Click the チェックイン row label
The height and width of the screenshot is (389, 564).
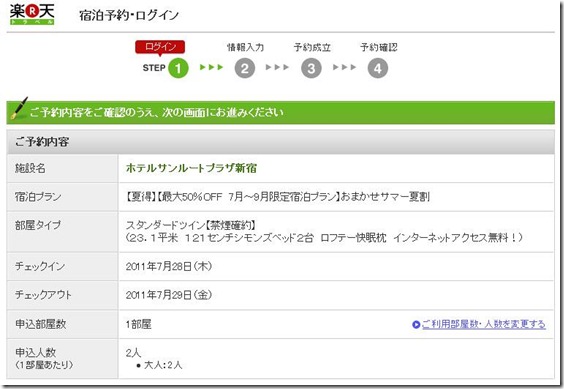pyautogui.click(x=40, y=266)
